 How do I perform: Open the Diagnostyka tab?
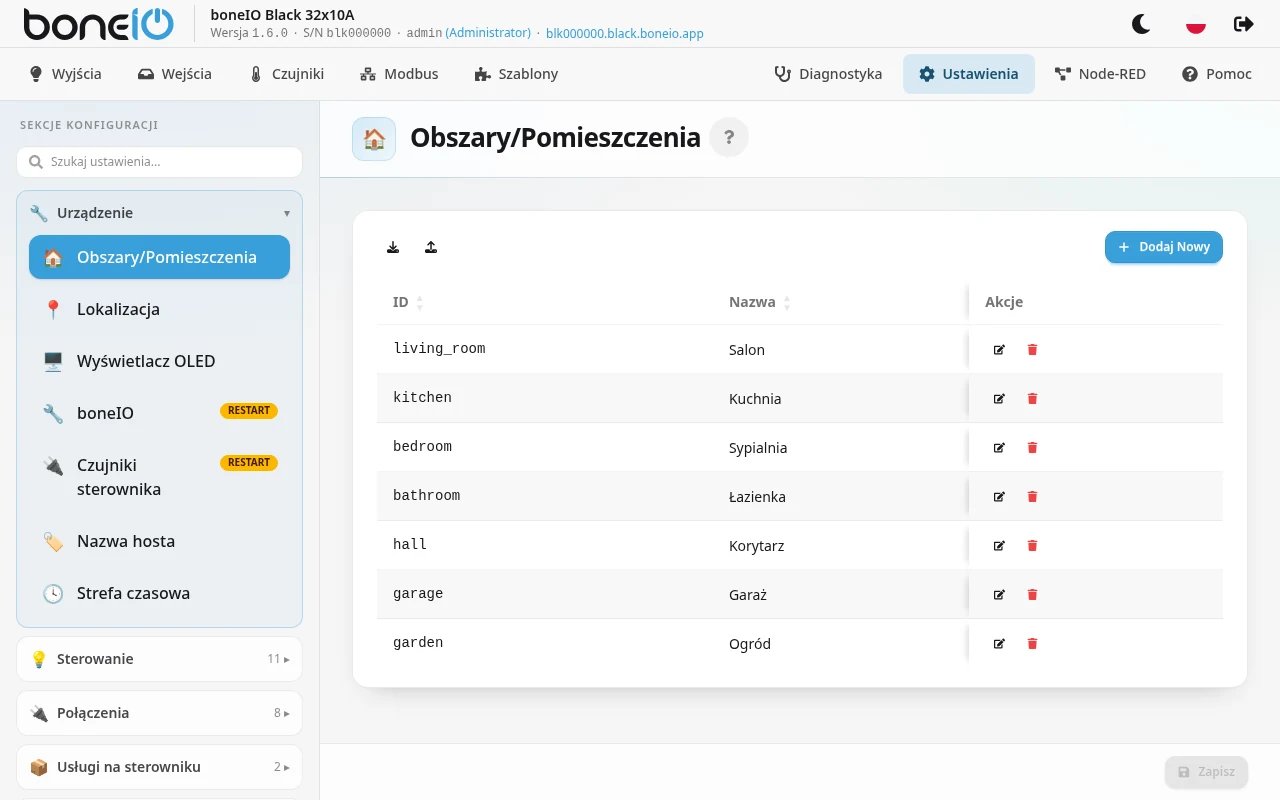(x=828, y=74)
